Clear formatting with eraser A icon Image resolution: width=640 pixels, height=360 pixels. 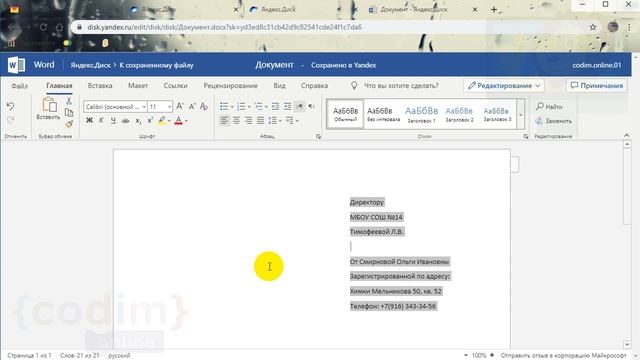click(204, 107)
